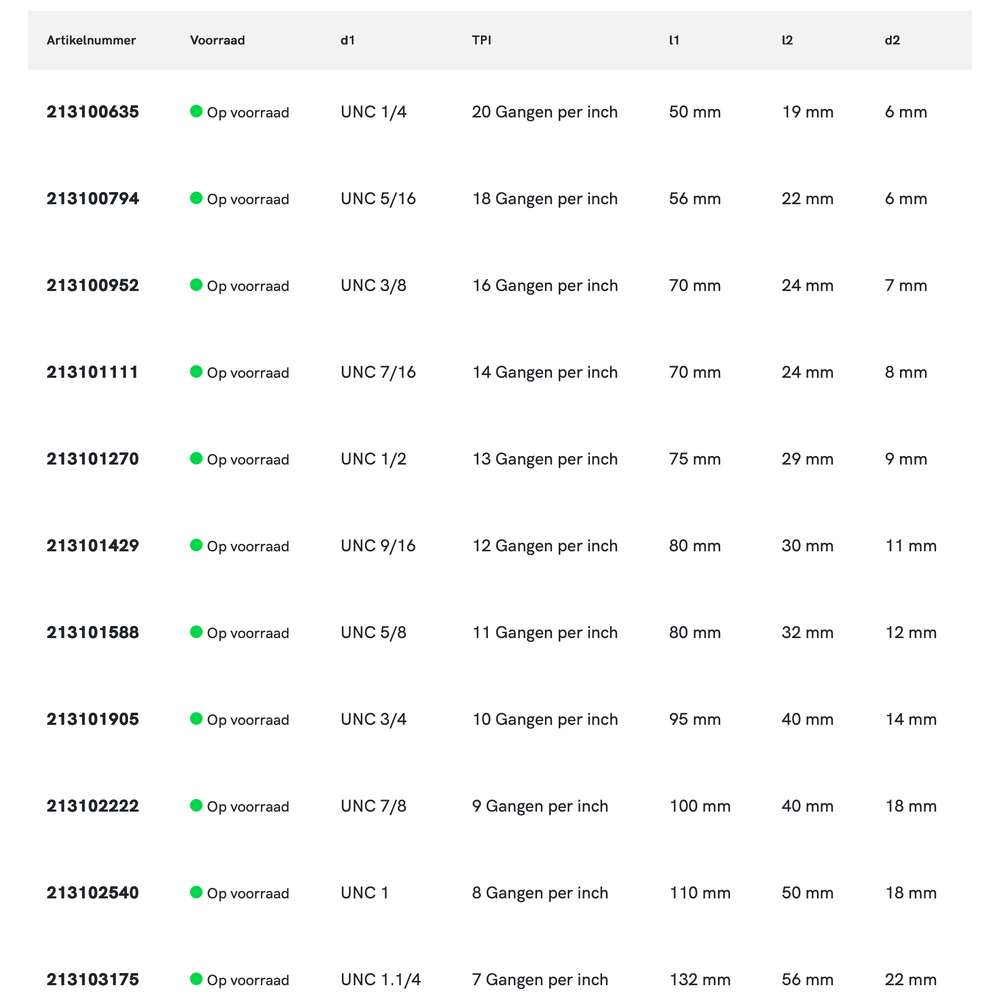Open article number 213100794
1000x1000 pixels.
pyautogui.click(x=93, y=199)
